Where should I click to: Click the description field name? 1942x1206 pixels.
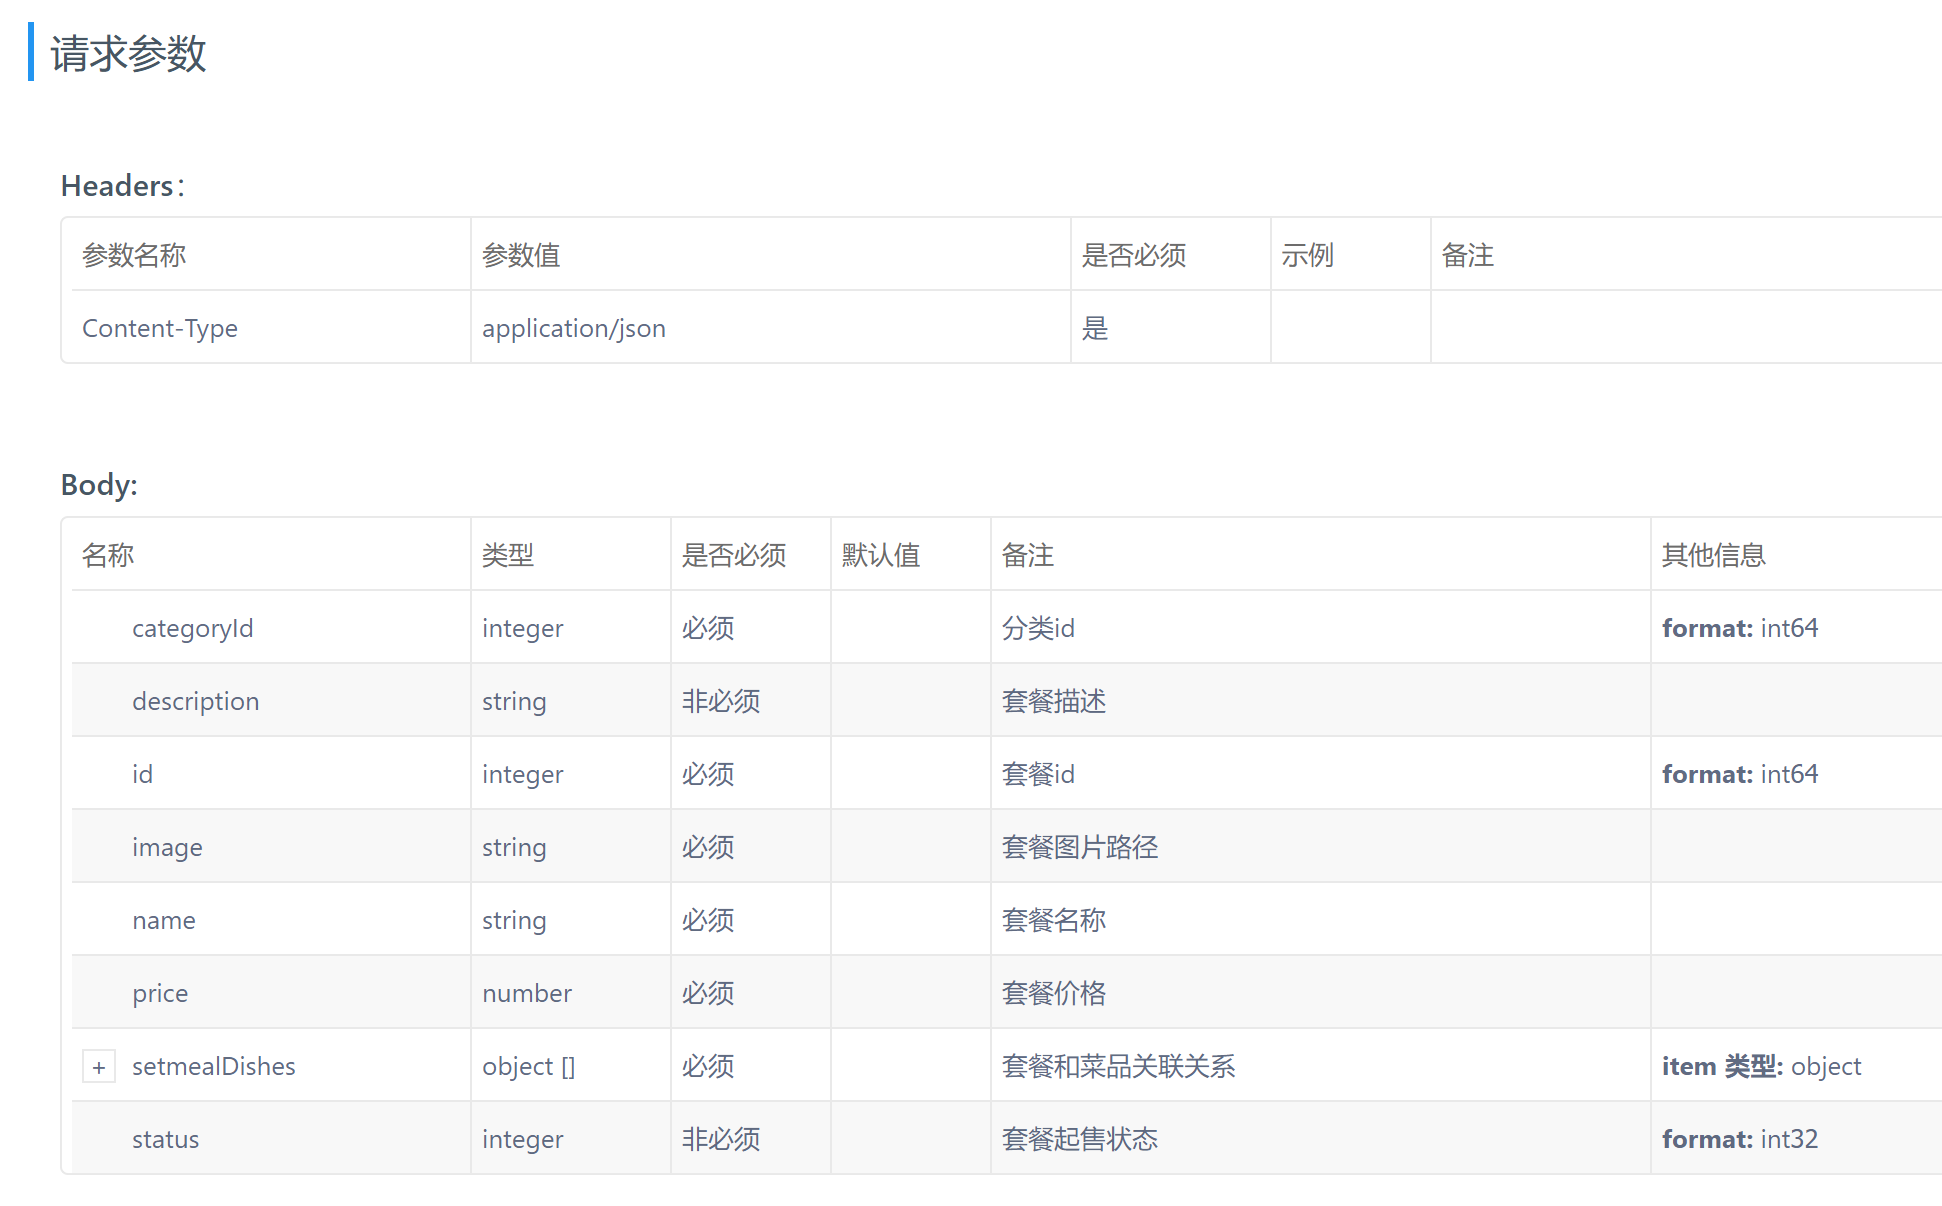pyautogui.click(x=195, y=701)
